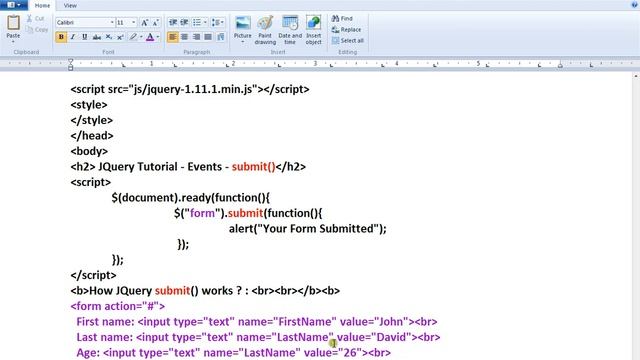Toggle Subscript formatting
This screenshot has width=640, height=360.
point(109,37)
